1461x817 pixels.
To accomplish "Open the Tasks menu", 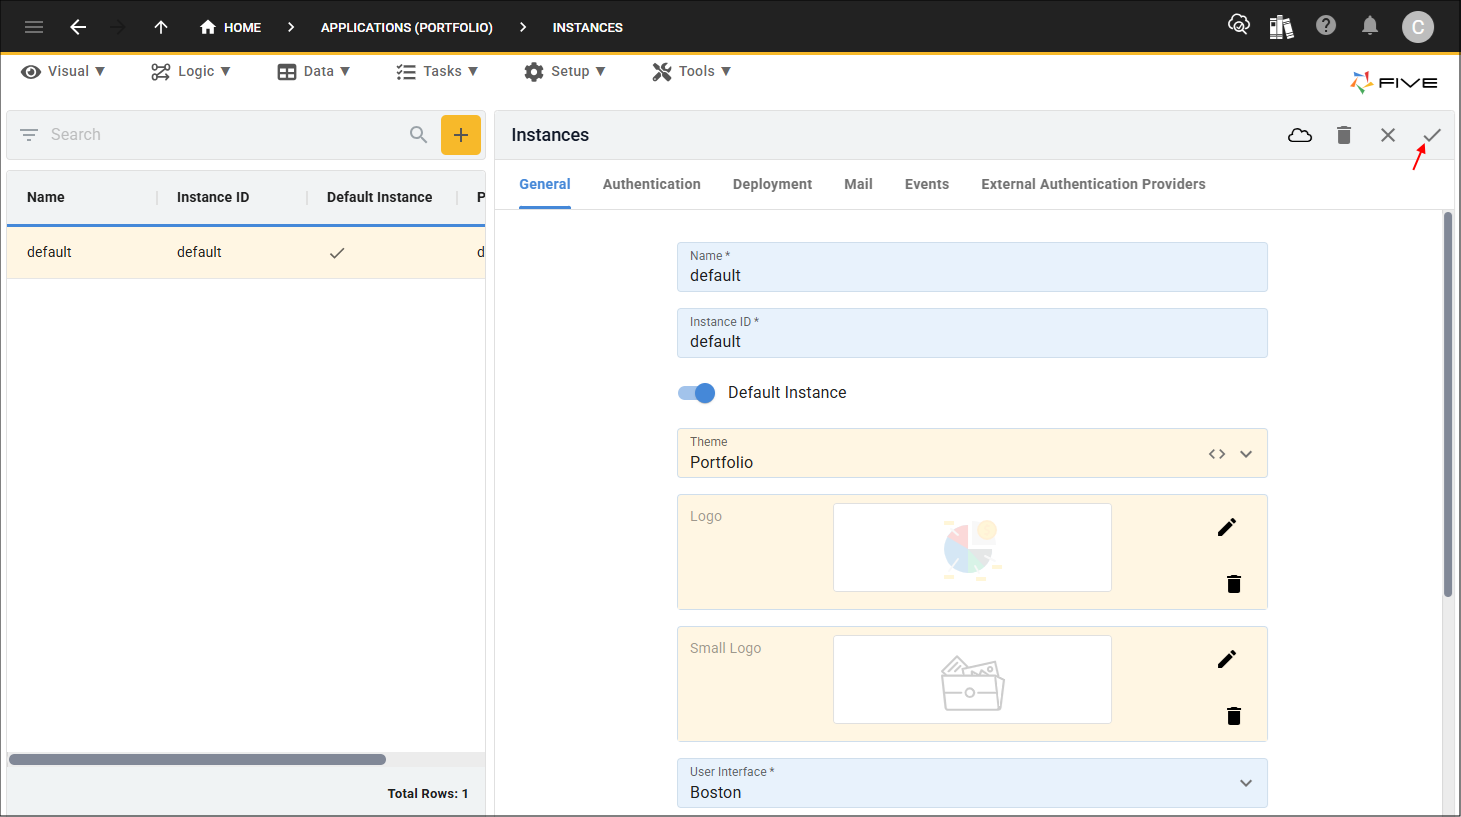I will pyautogui.click(x=437, y=71).
